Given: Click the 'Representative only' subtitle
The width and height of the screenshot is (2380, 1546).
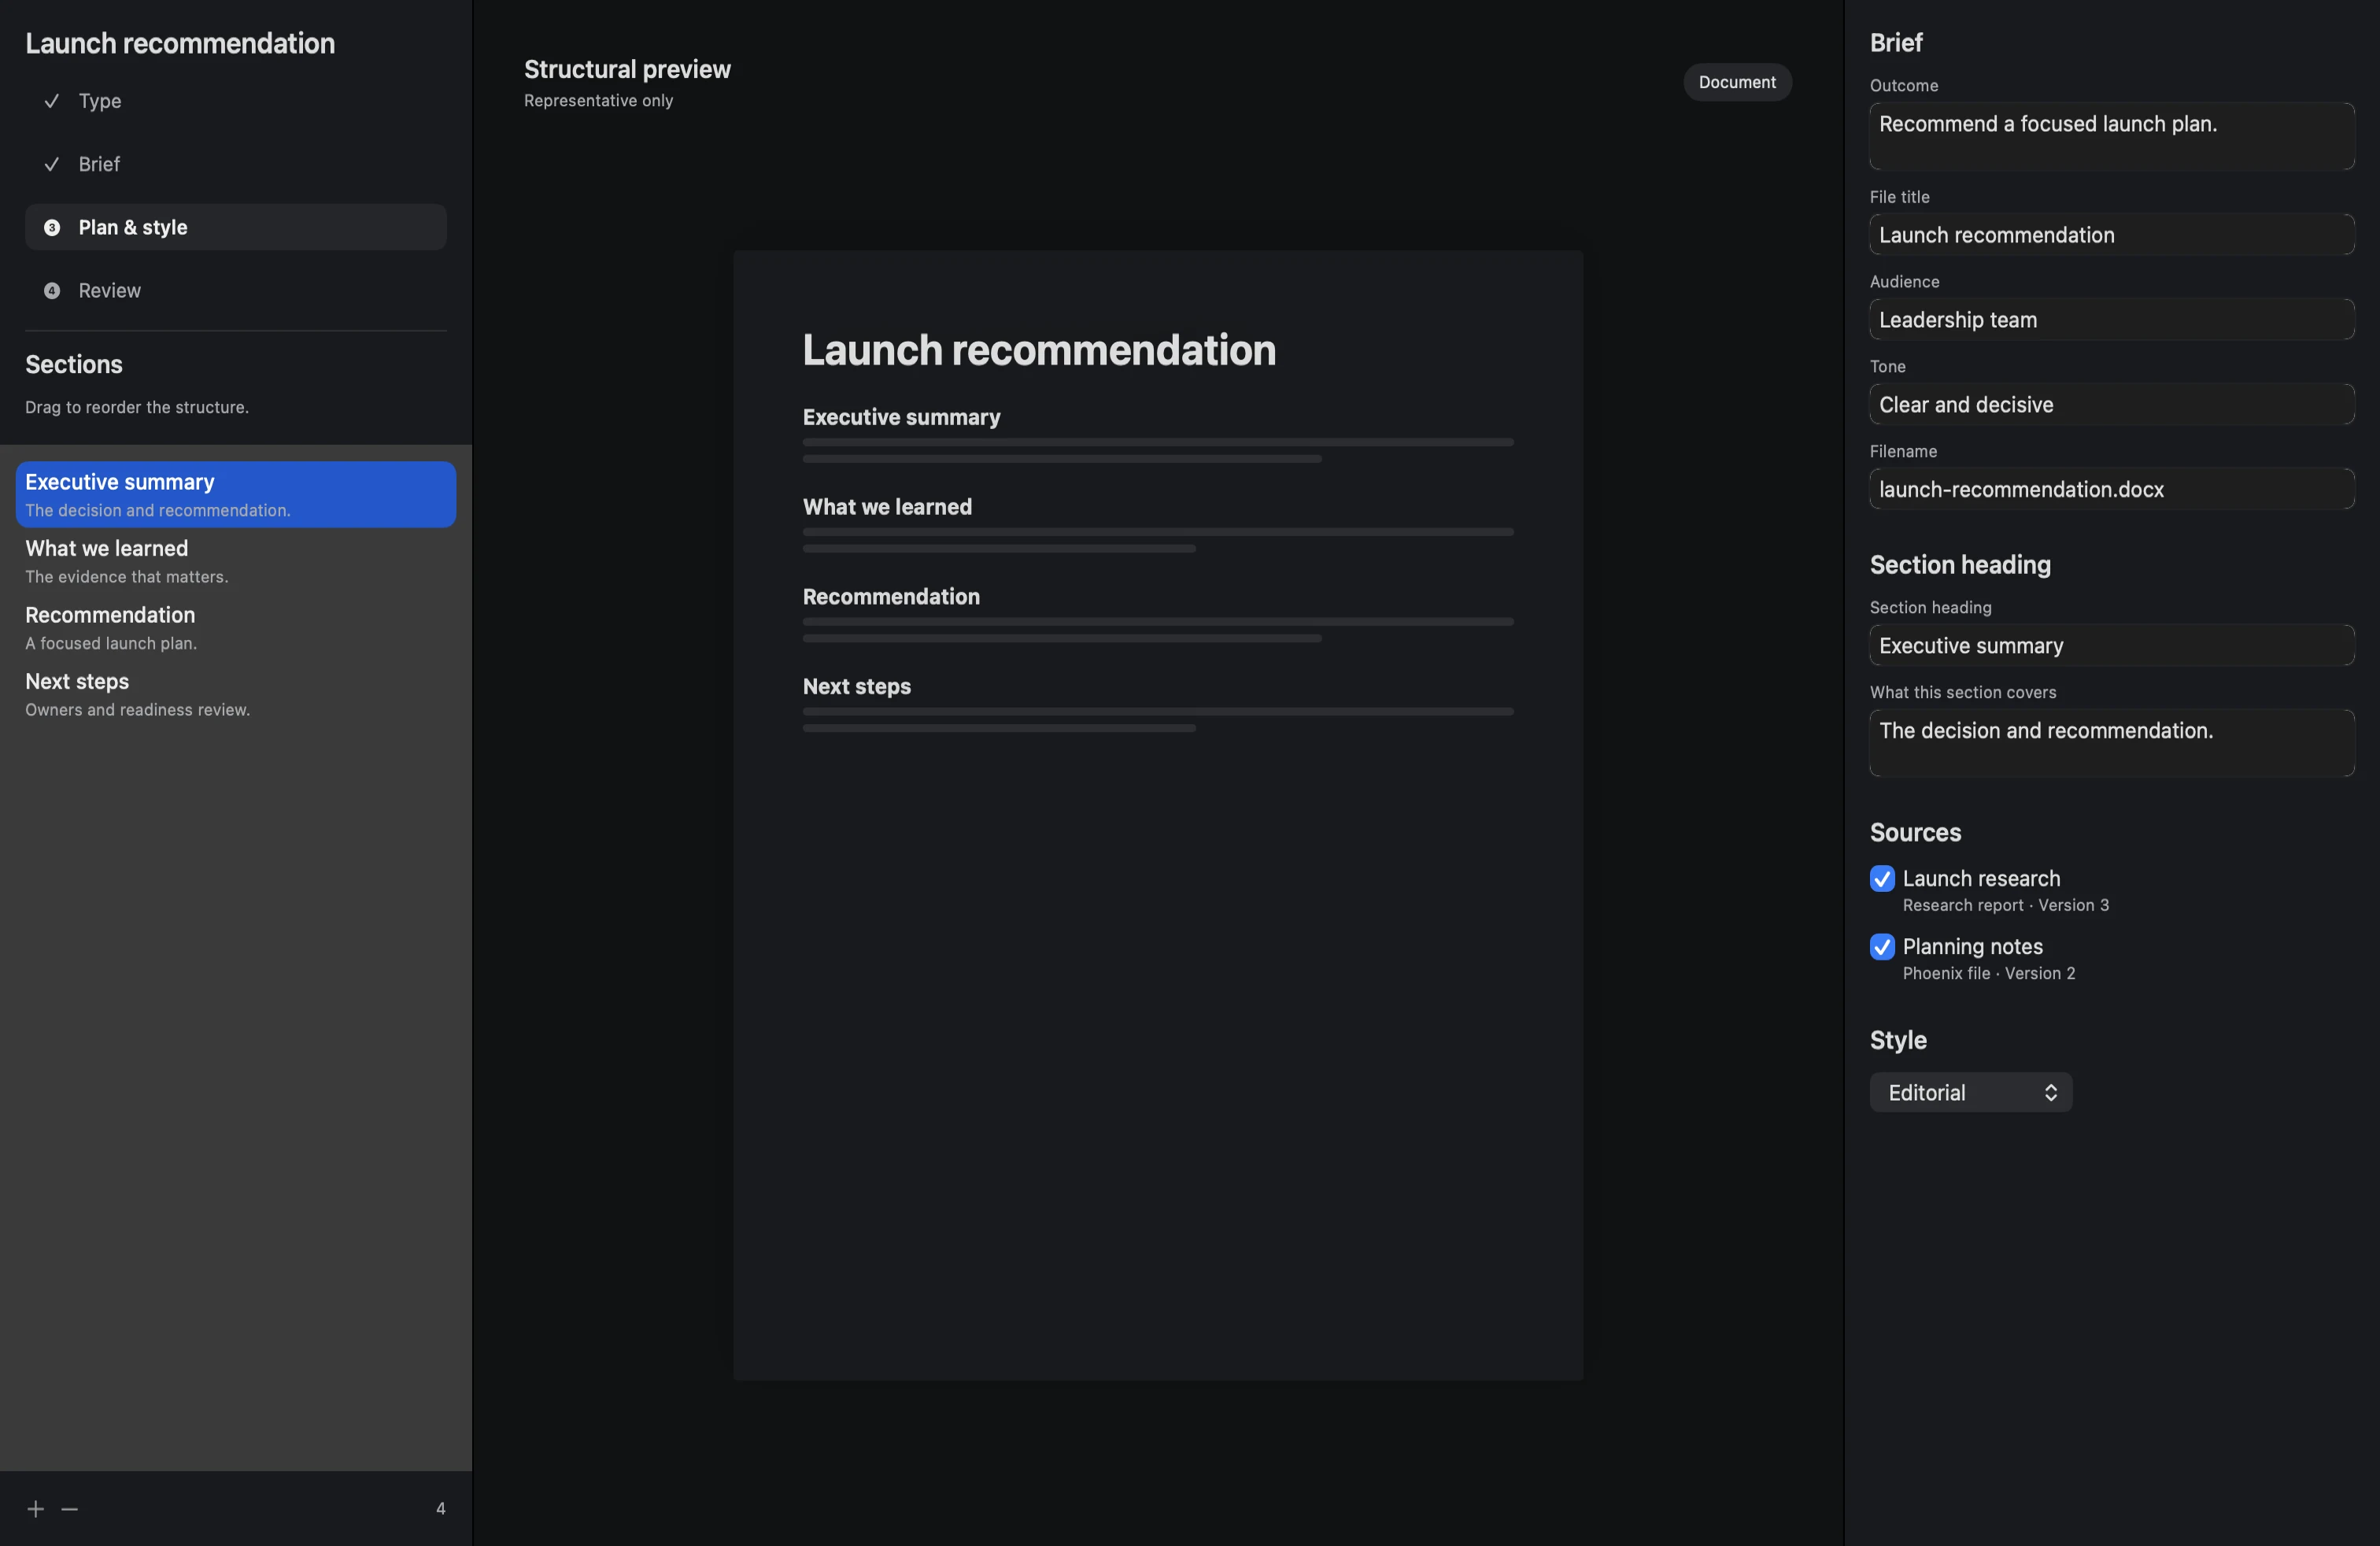Looking at the screenshot, I should click(598, 101).
